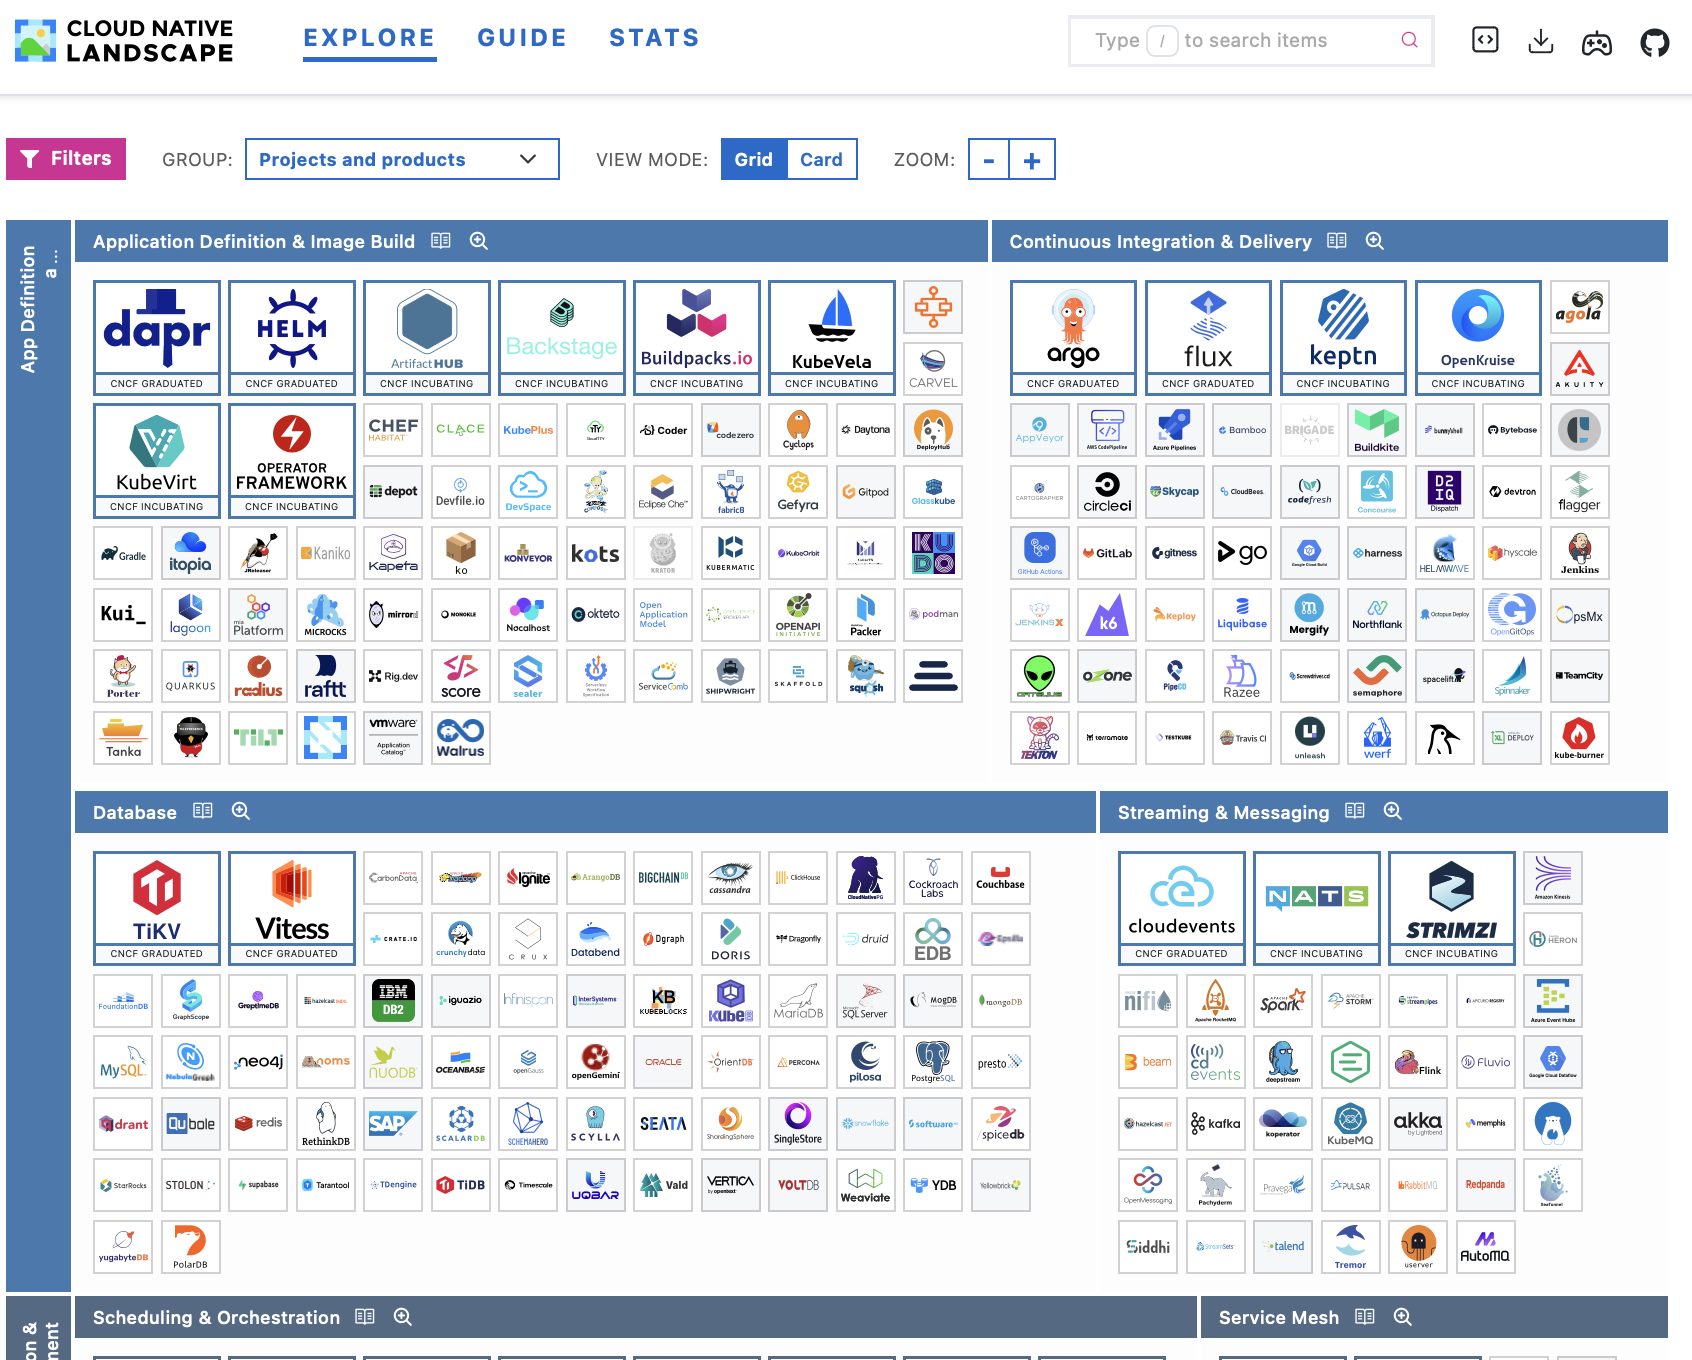Open the NATS messaging card
The height and width of the screenshot is (1360, 1692).
click(1316, 908)
